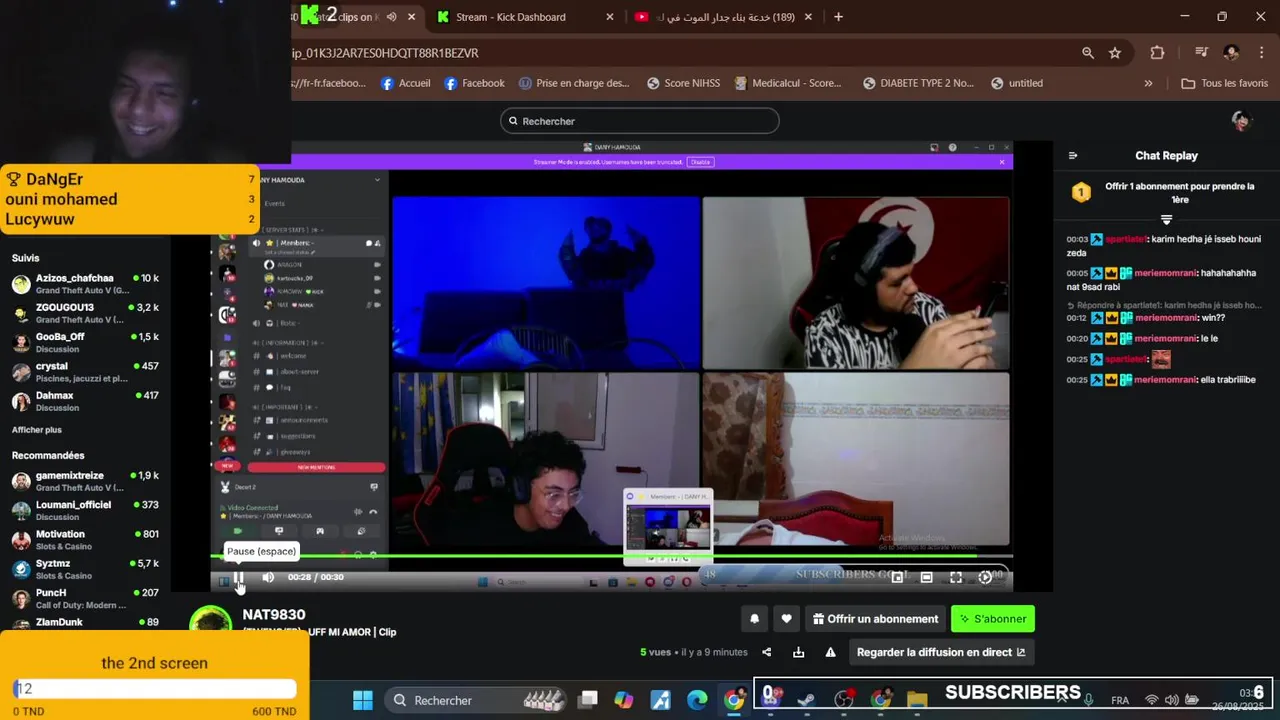Open Prise en charge des bookmark
The width and height of the screenshot is (1280, 720).
[x=573, y=84]
